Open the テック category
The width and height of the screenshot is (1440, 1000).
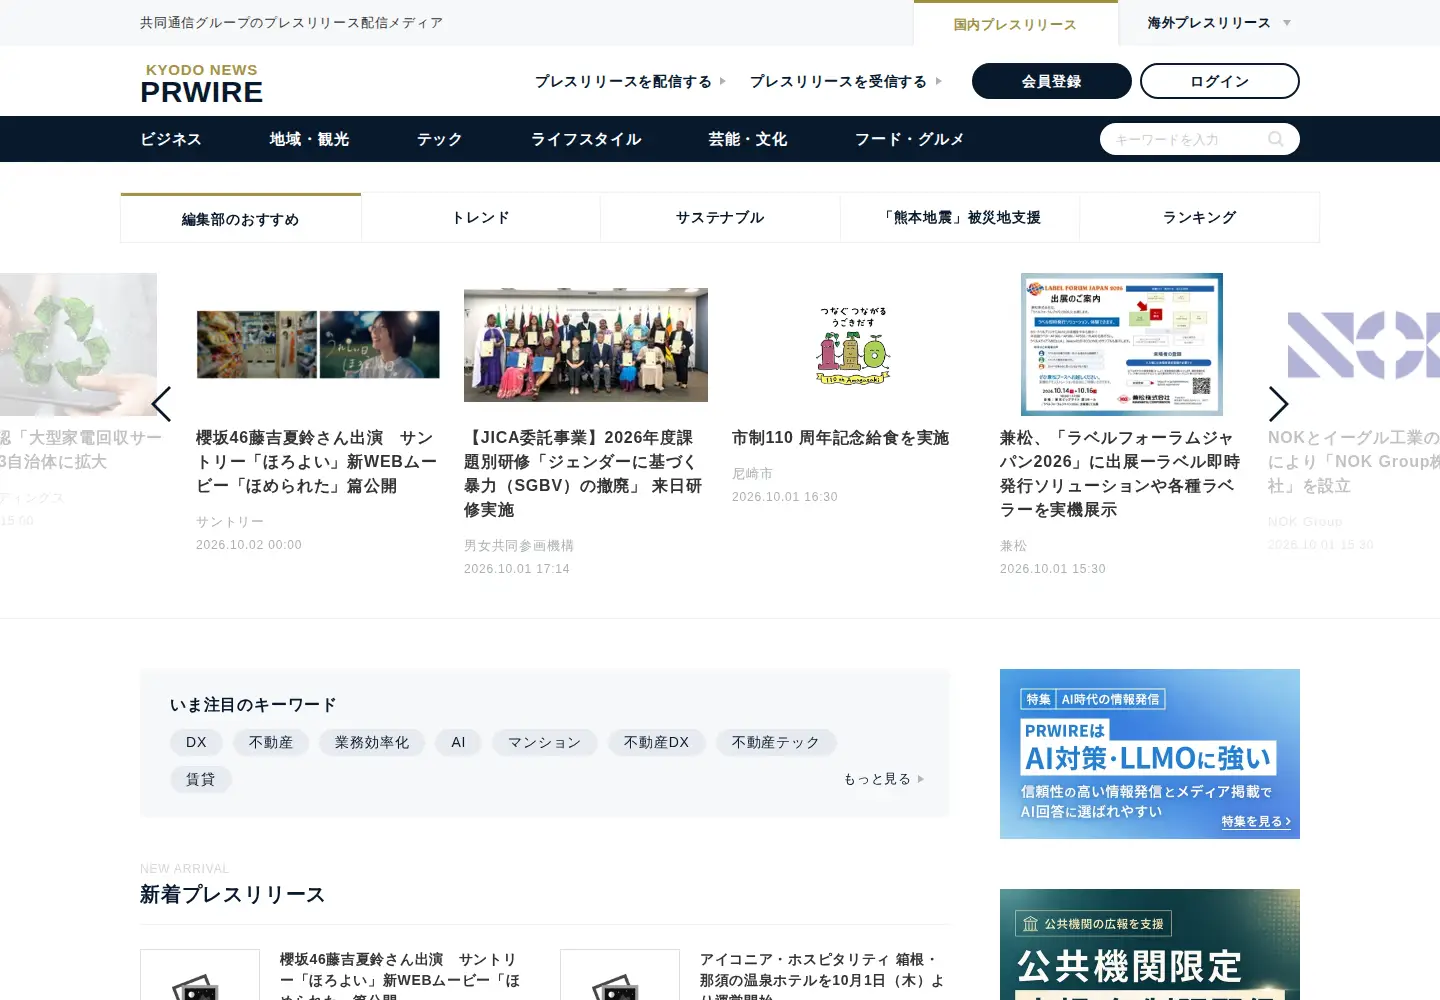point(440,139)
